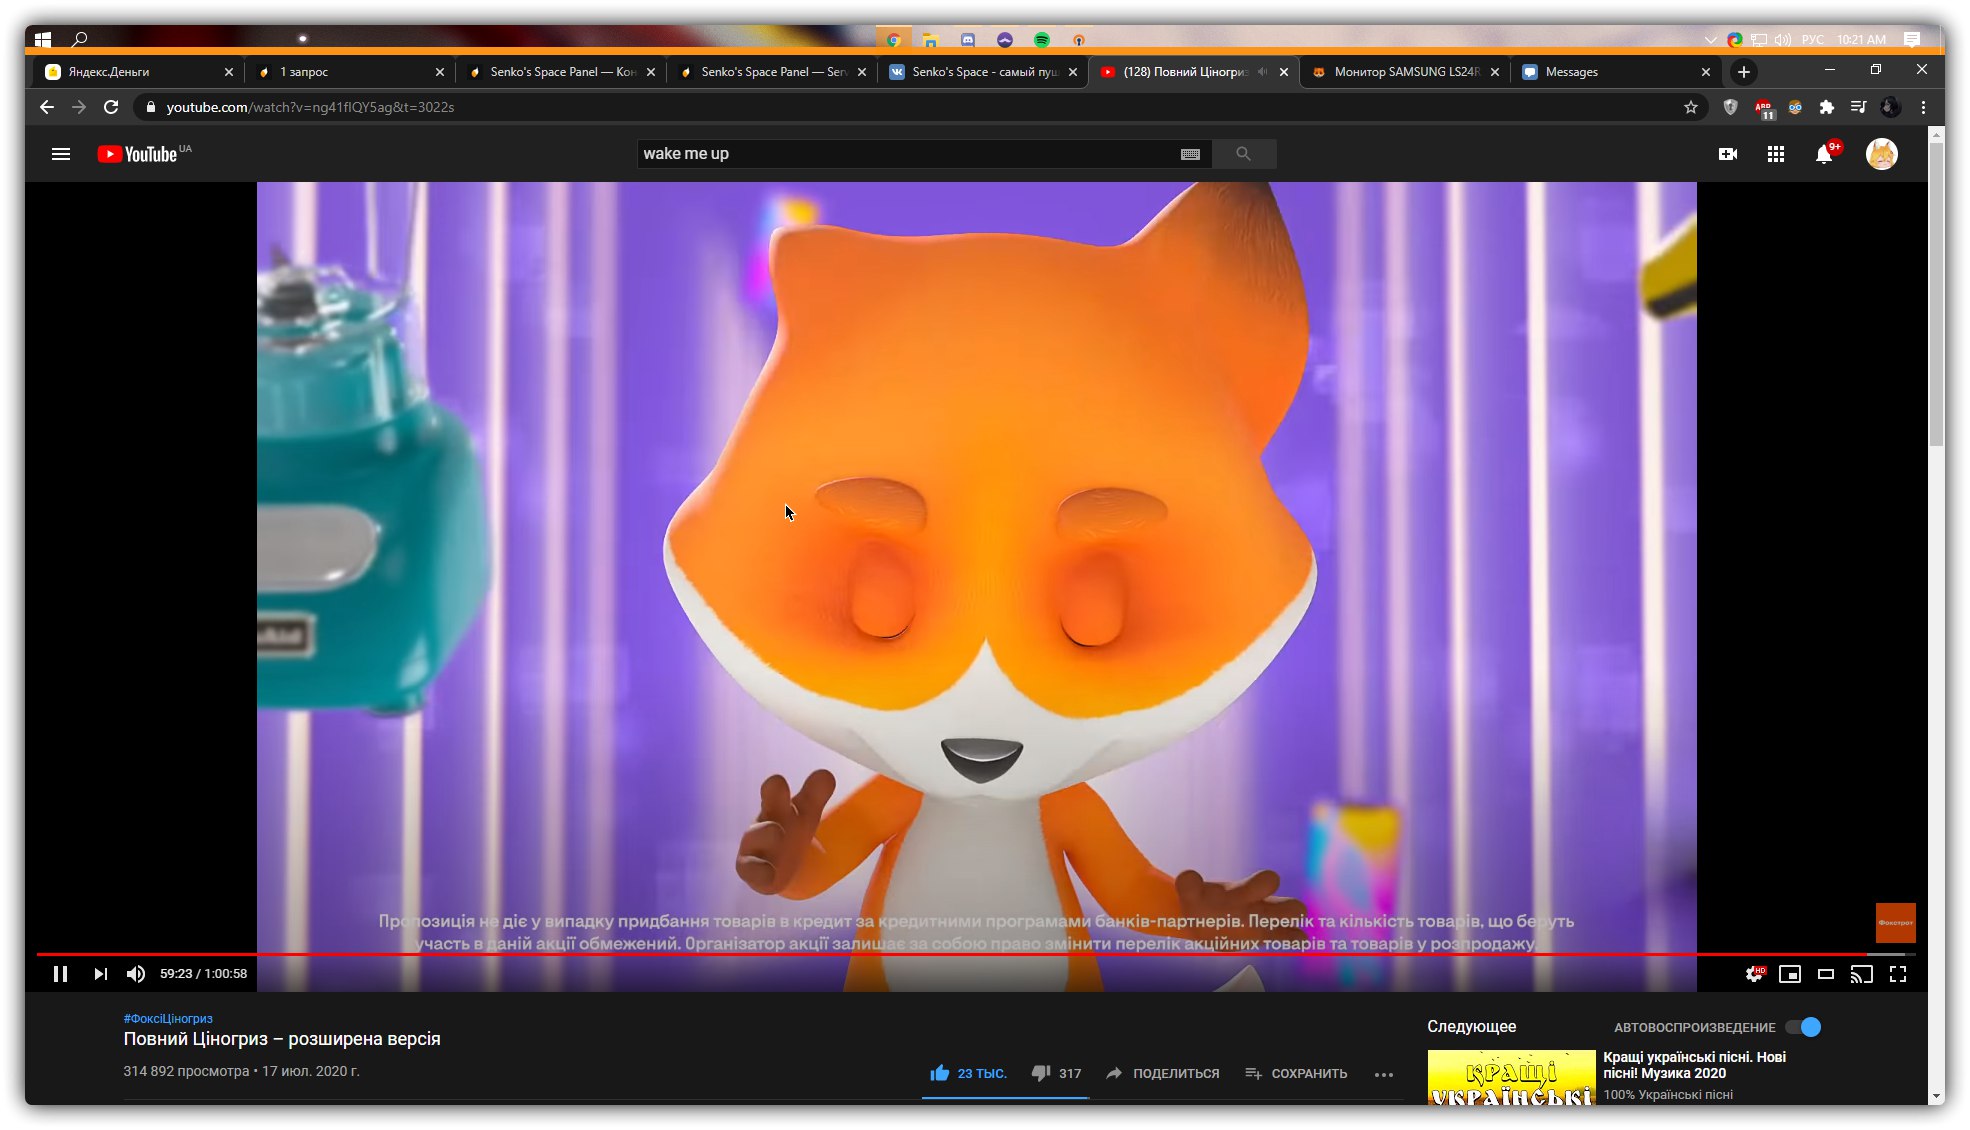Open Windows taskbar search
The height and width of the screenshot is (1130, 1970).
[80, 39]
